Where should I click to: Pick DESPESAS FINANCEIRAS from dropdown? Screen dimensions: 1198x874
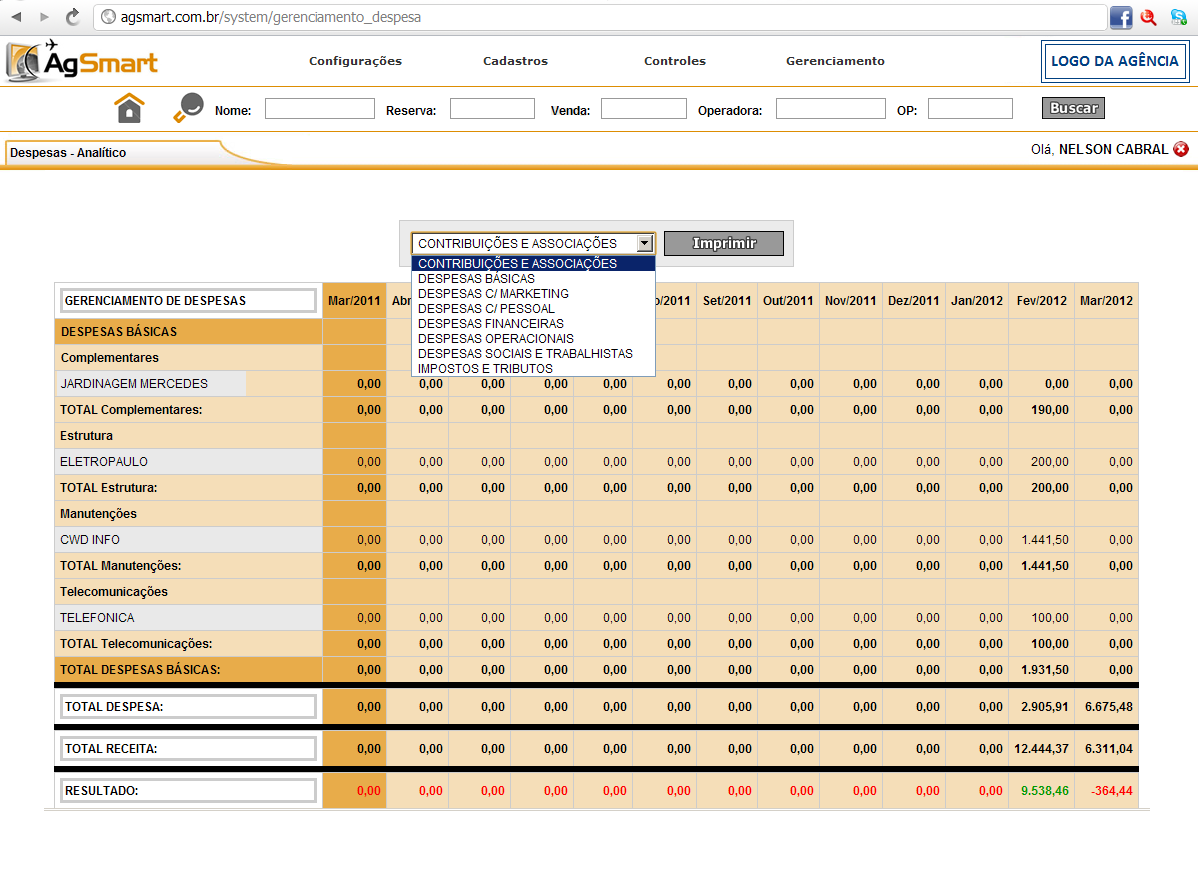[533, 324]
